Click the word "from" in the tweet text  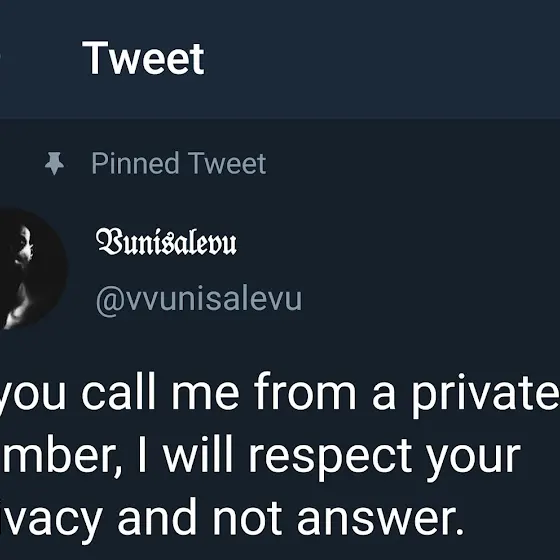[305, 390]
